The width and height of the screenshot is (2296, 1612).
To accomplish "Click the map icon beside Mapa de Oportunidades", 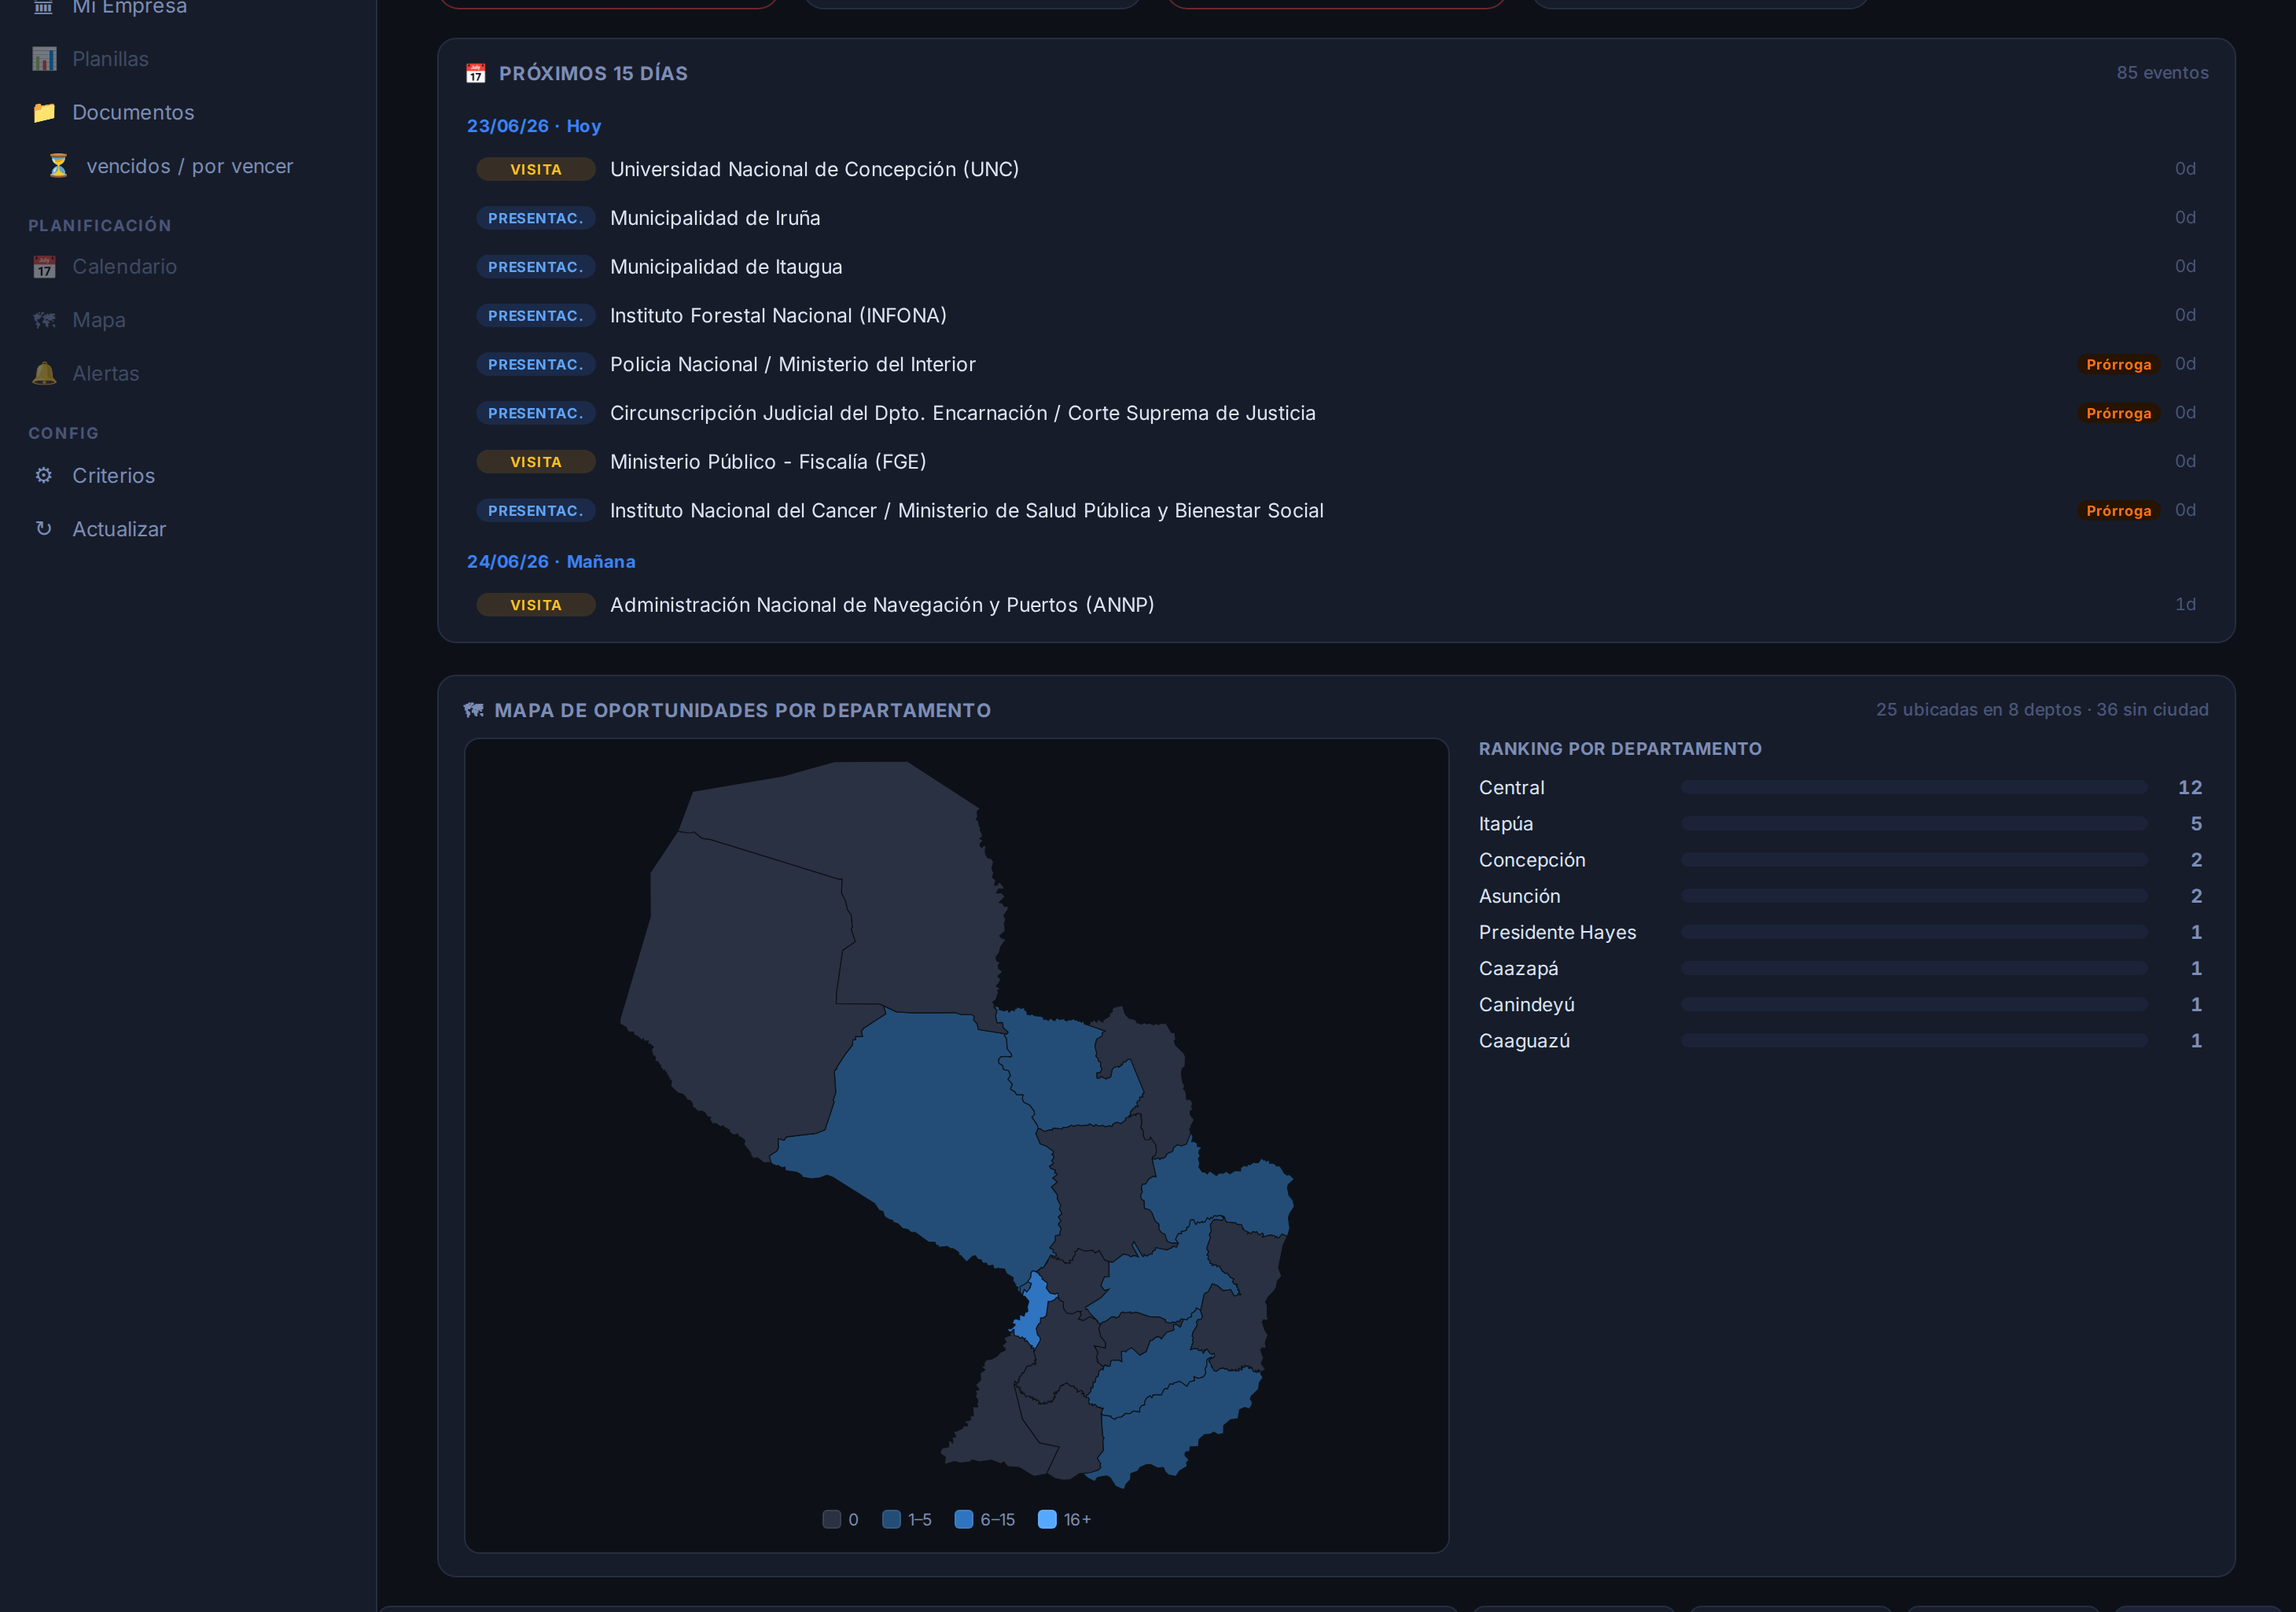I will click(x=474, y=710).
